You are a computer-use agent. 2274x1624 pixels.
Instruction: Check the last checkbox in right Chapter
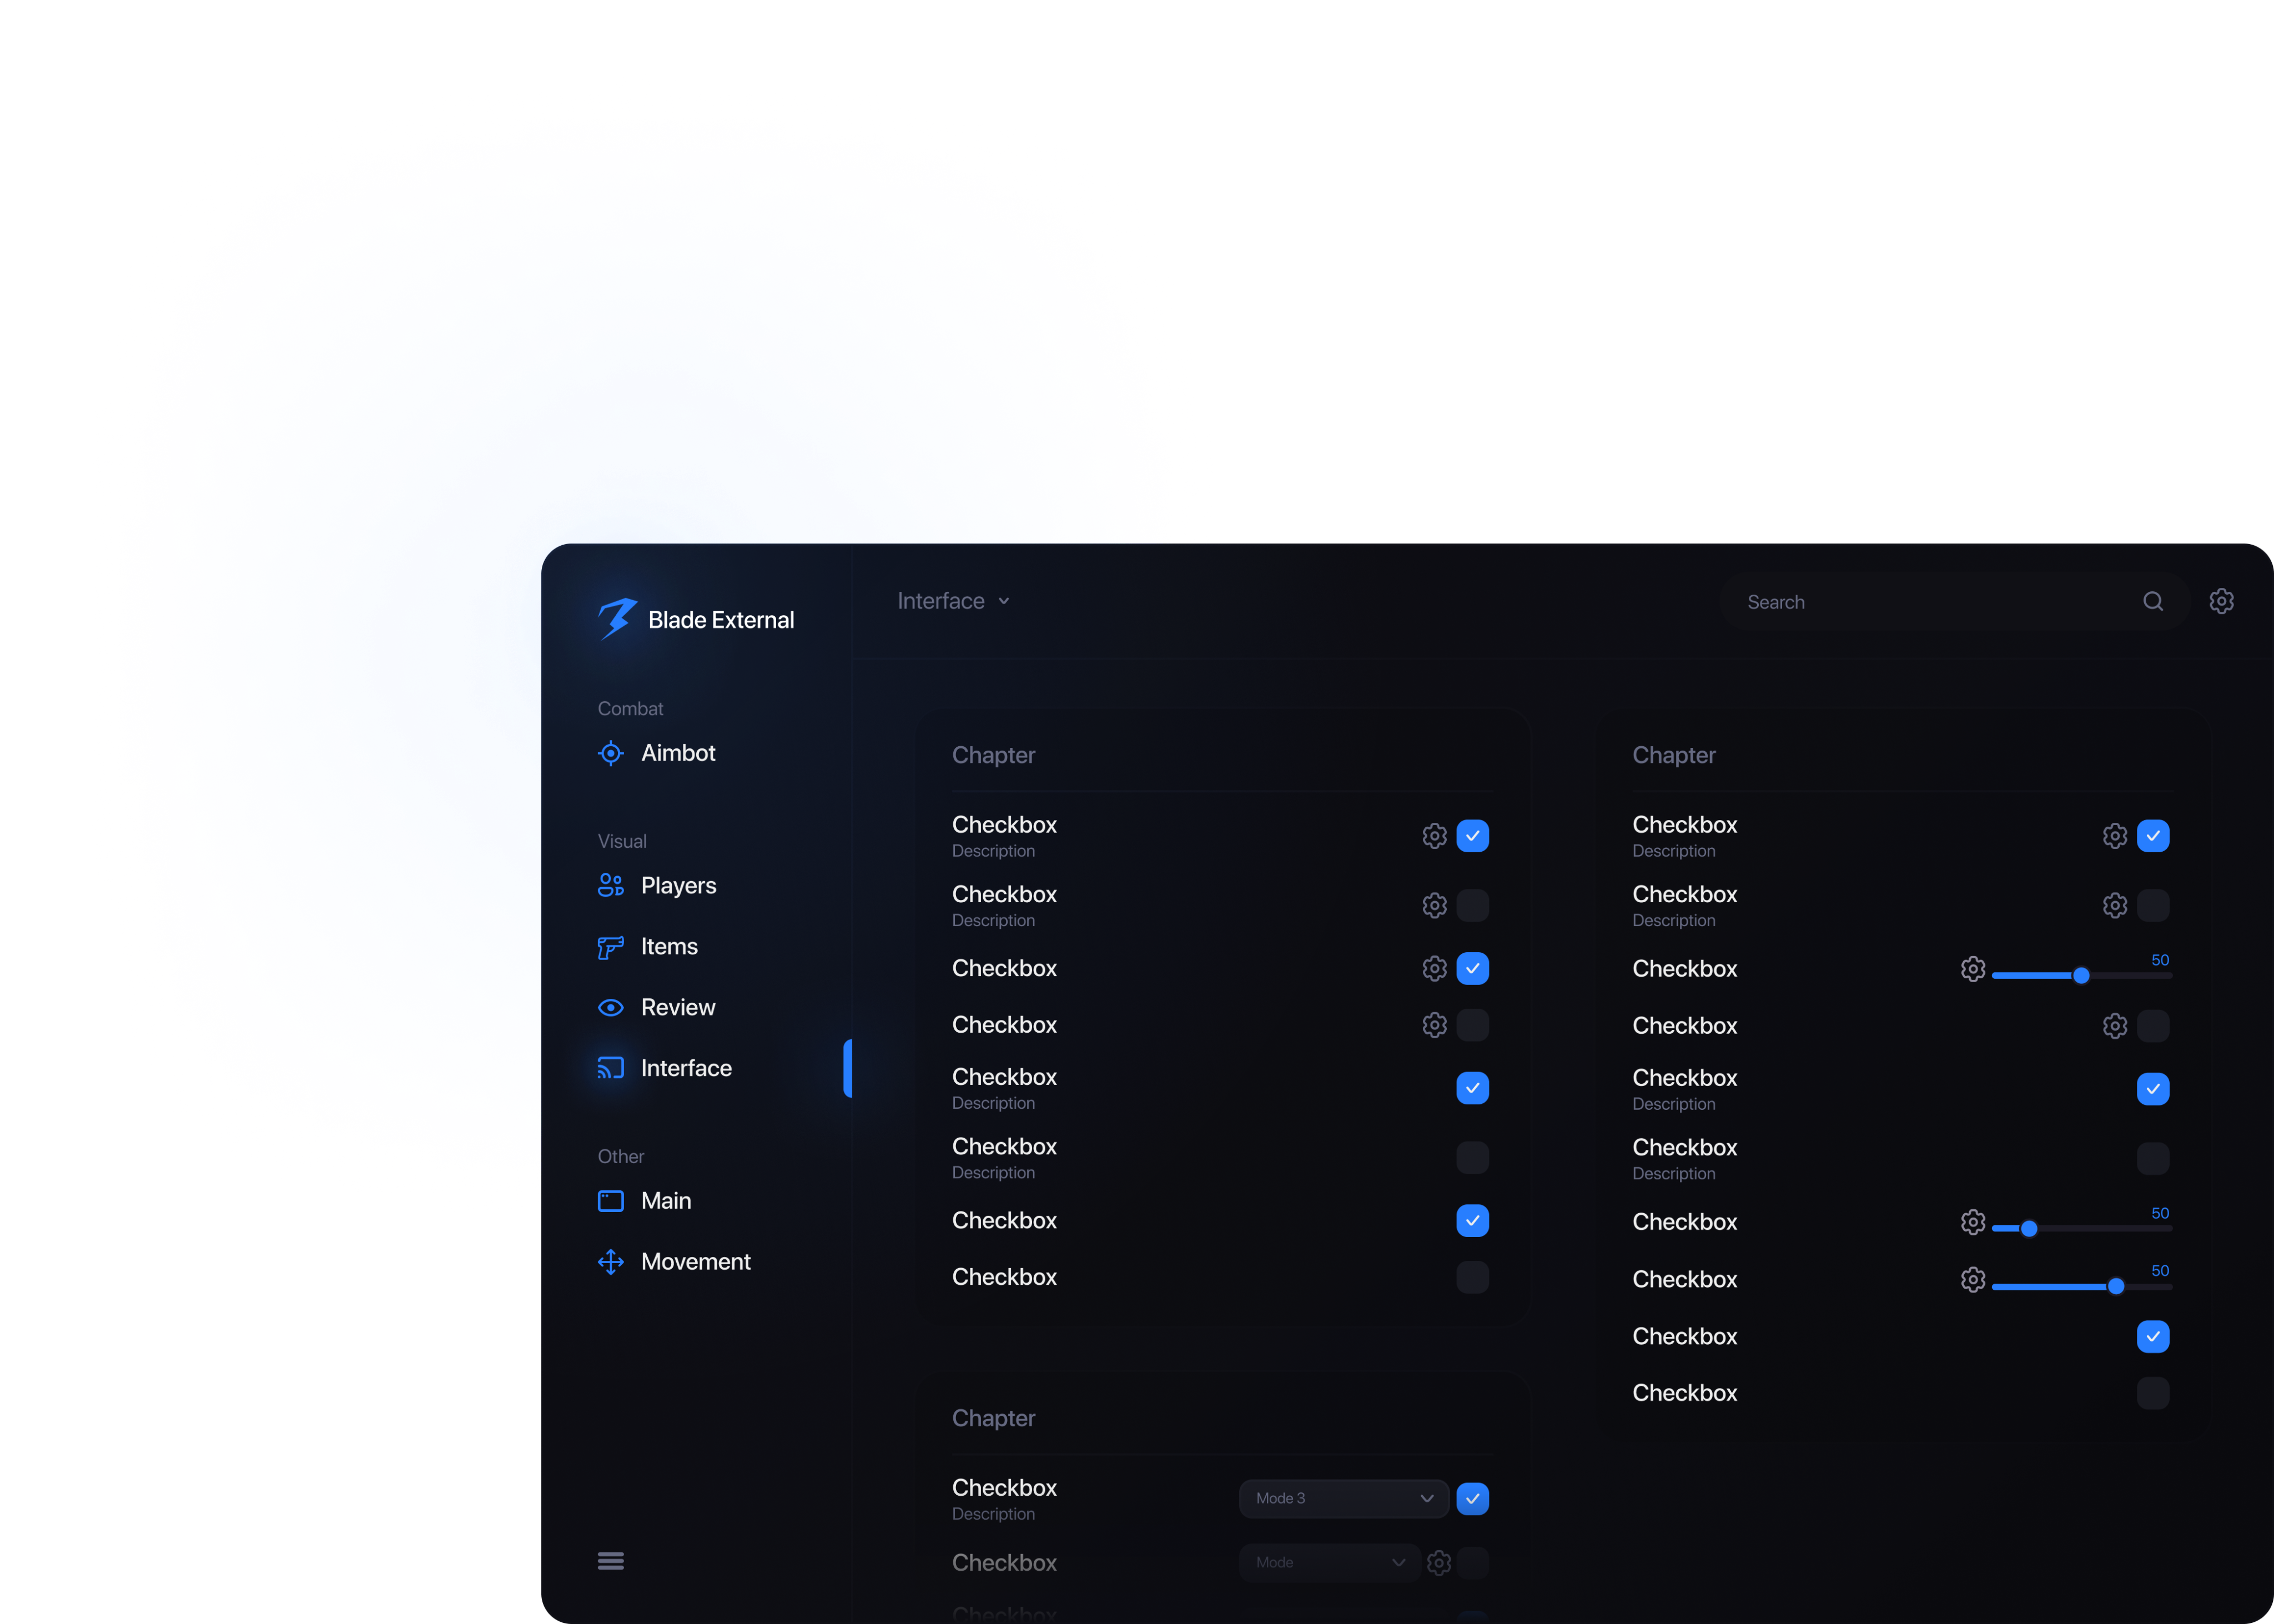(2152, 1393)
